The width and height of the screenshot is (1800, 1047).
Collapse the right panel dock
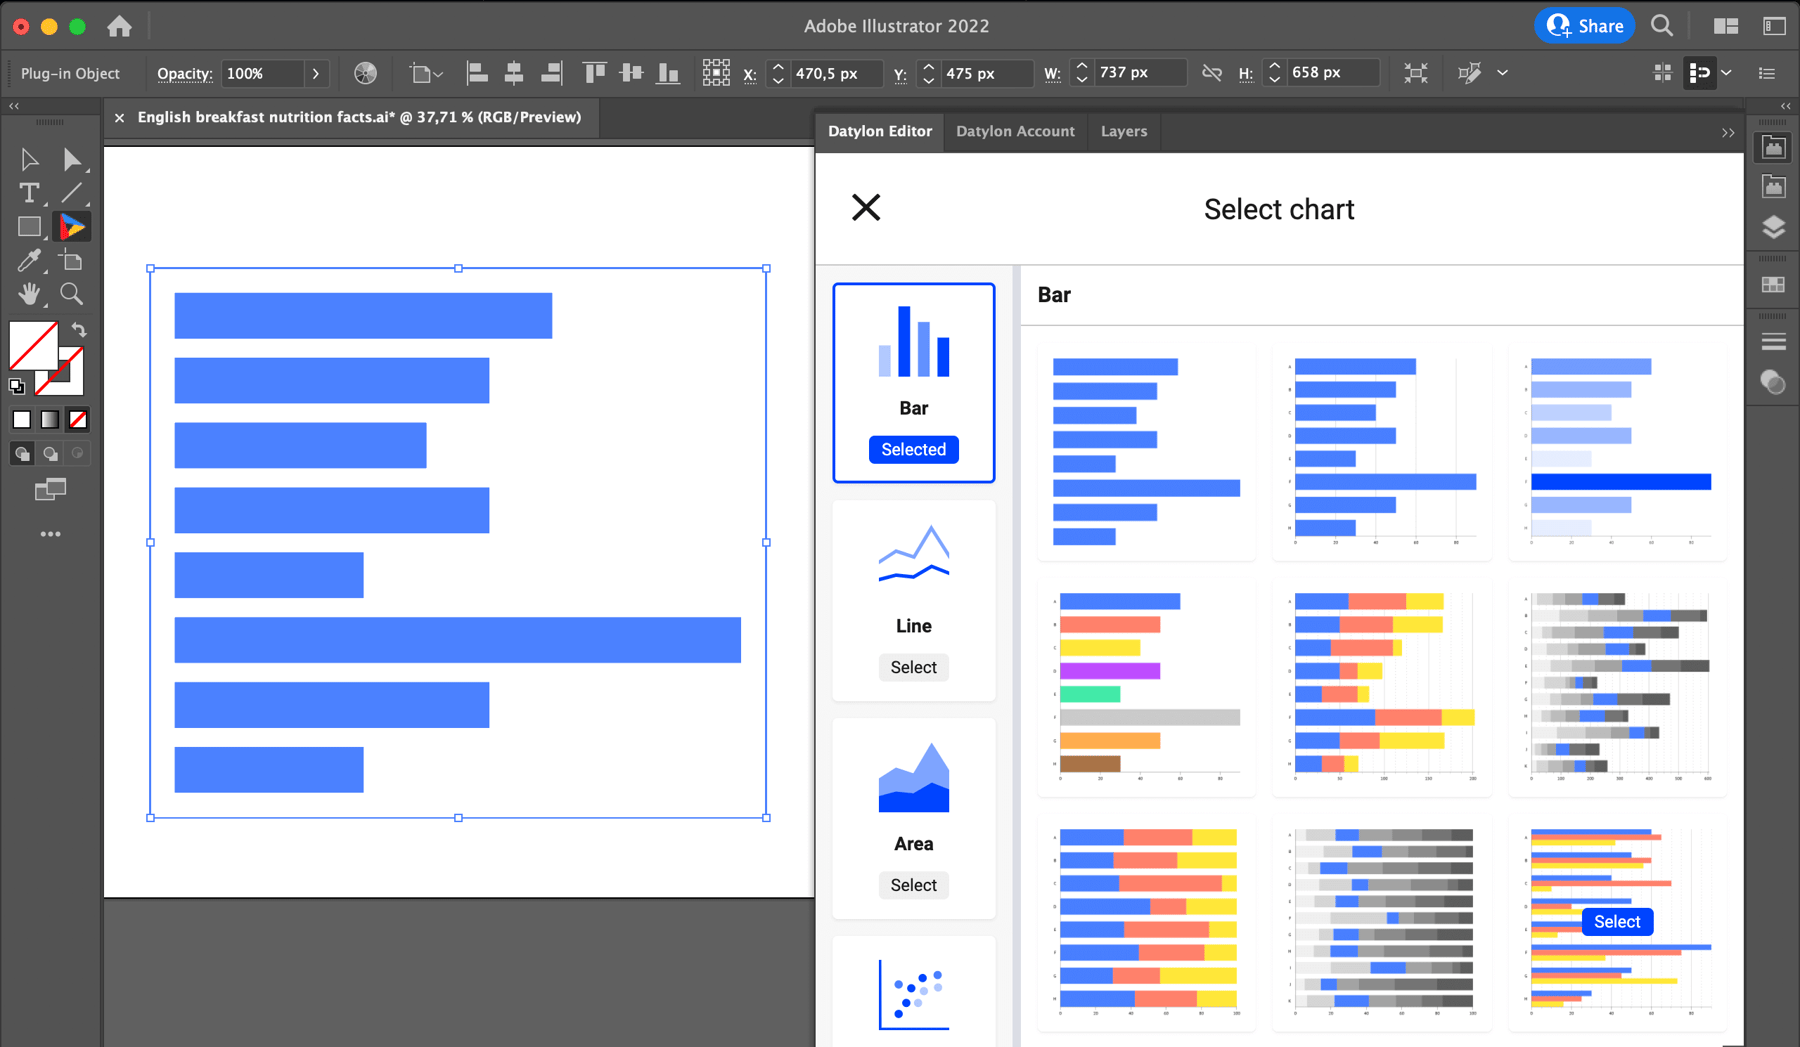coord(1786,106)
